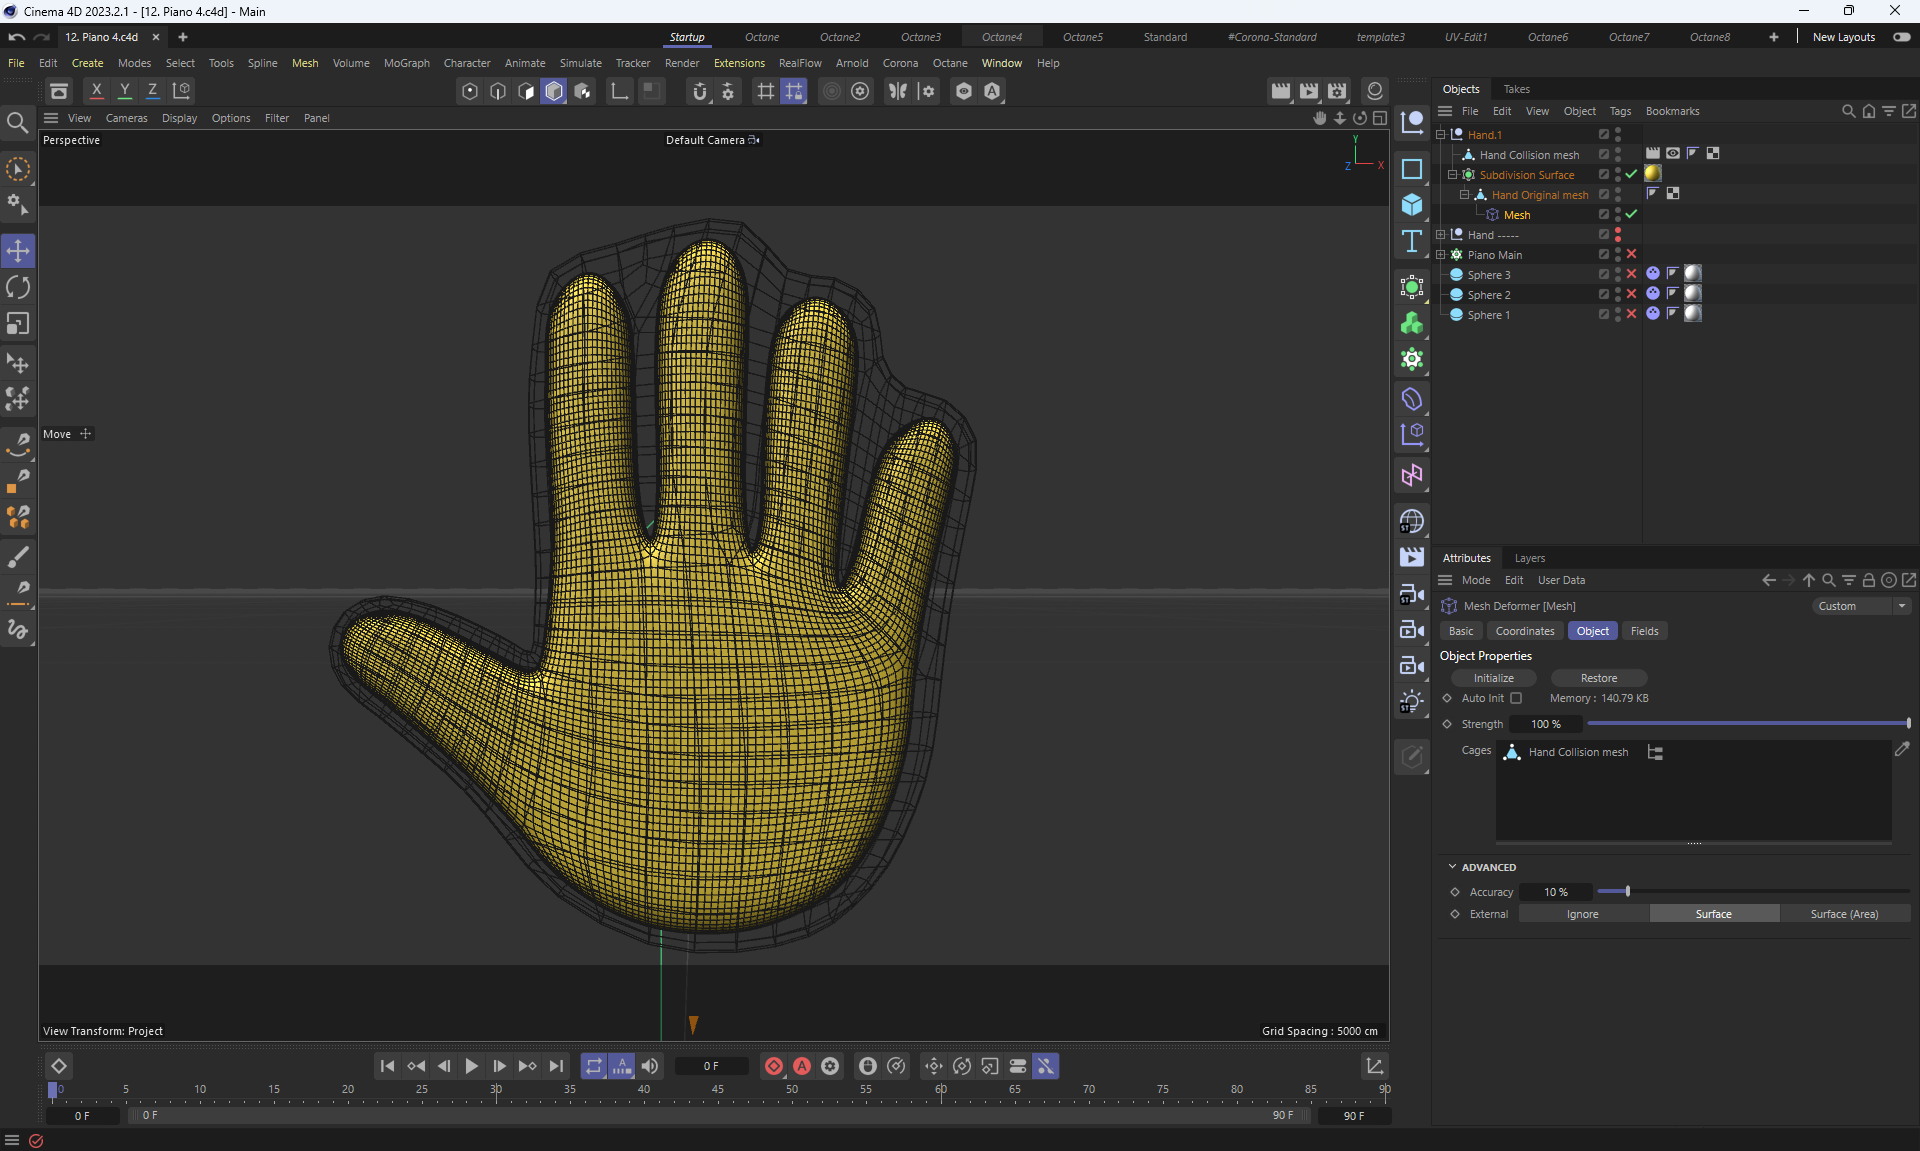Click the Accuracy slider handle

coord(1627,891)
